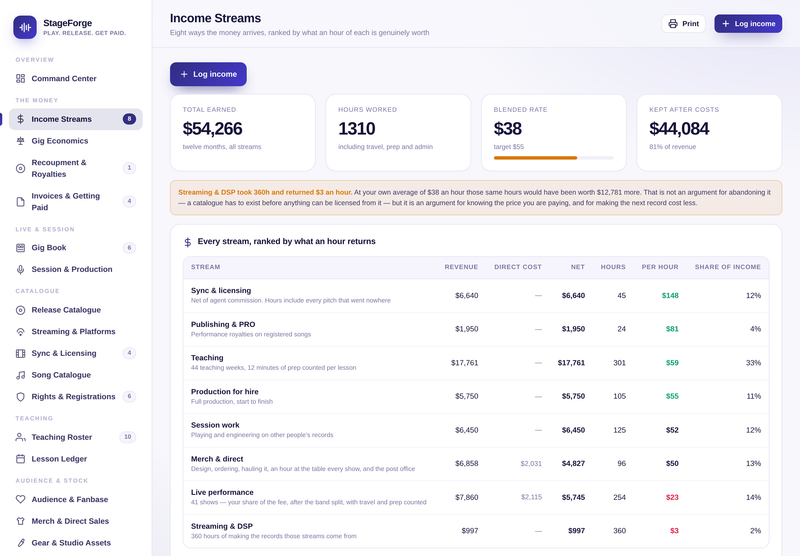Click the Share of Income column header
Image resolution: width=800 pixels, height=556 pixels.
pyautogui.click(x=728, y=267)
